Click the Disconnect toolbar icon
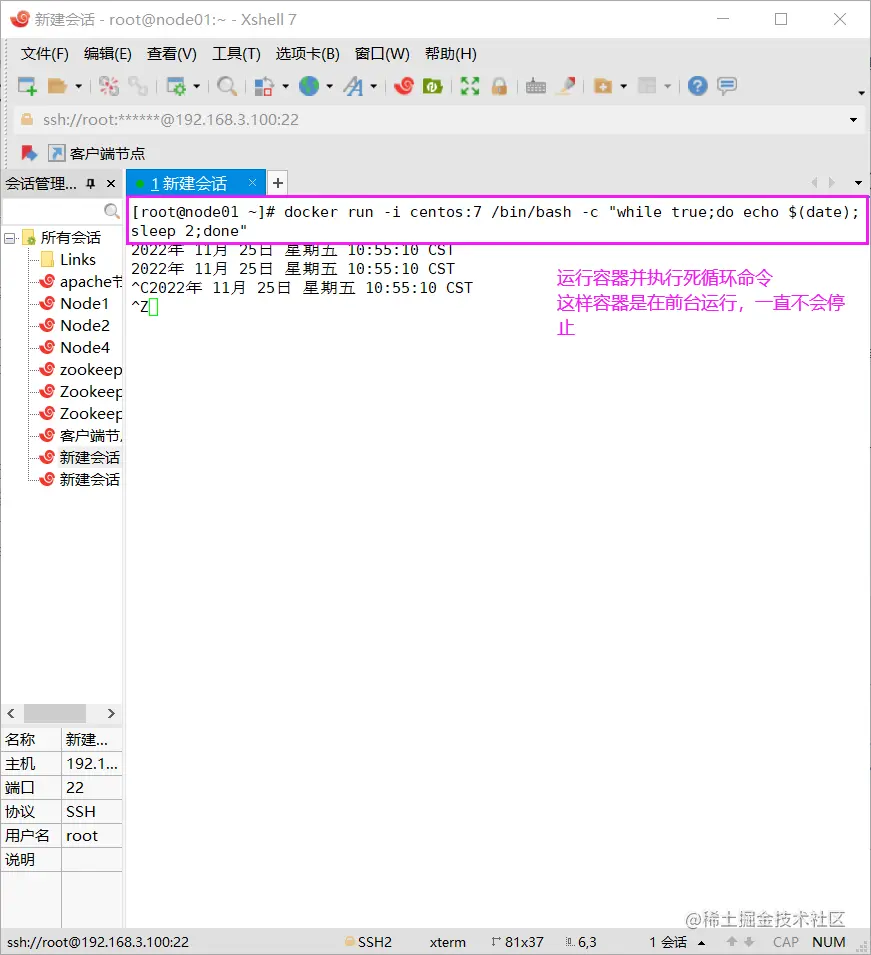 (x=109, y=86)
